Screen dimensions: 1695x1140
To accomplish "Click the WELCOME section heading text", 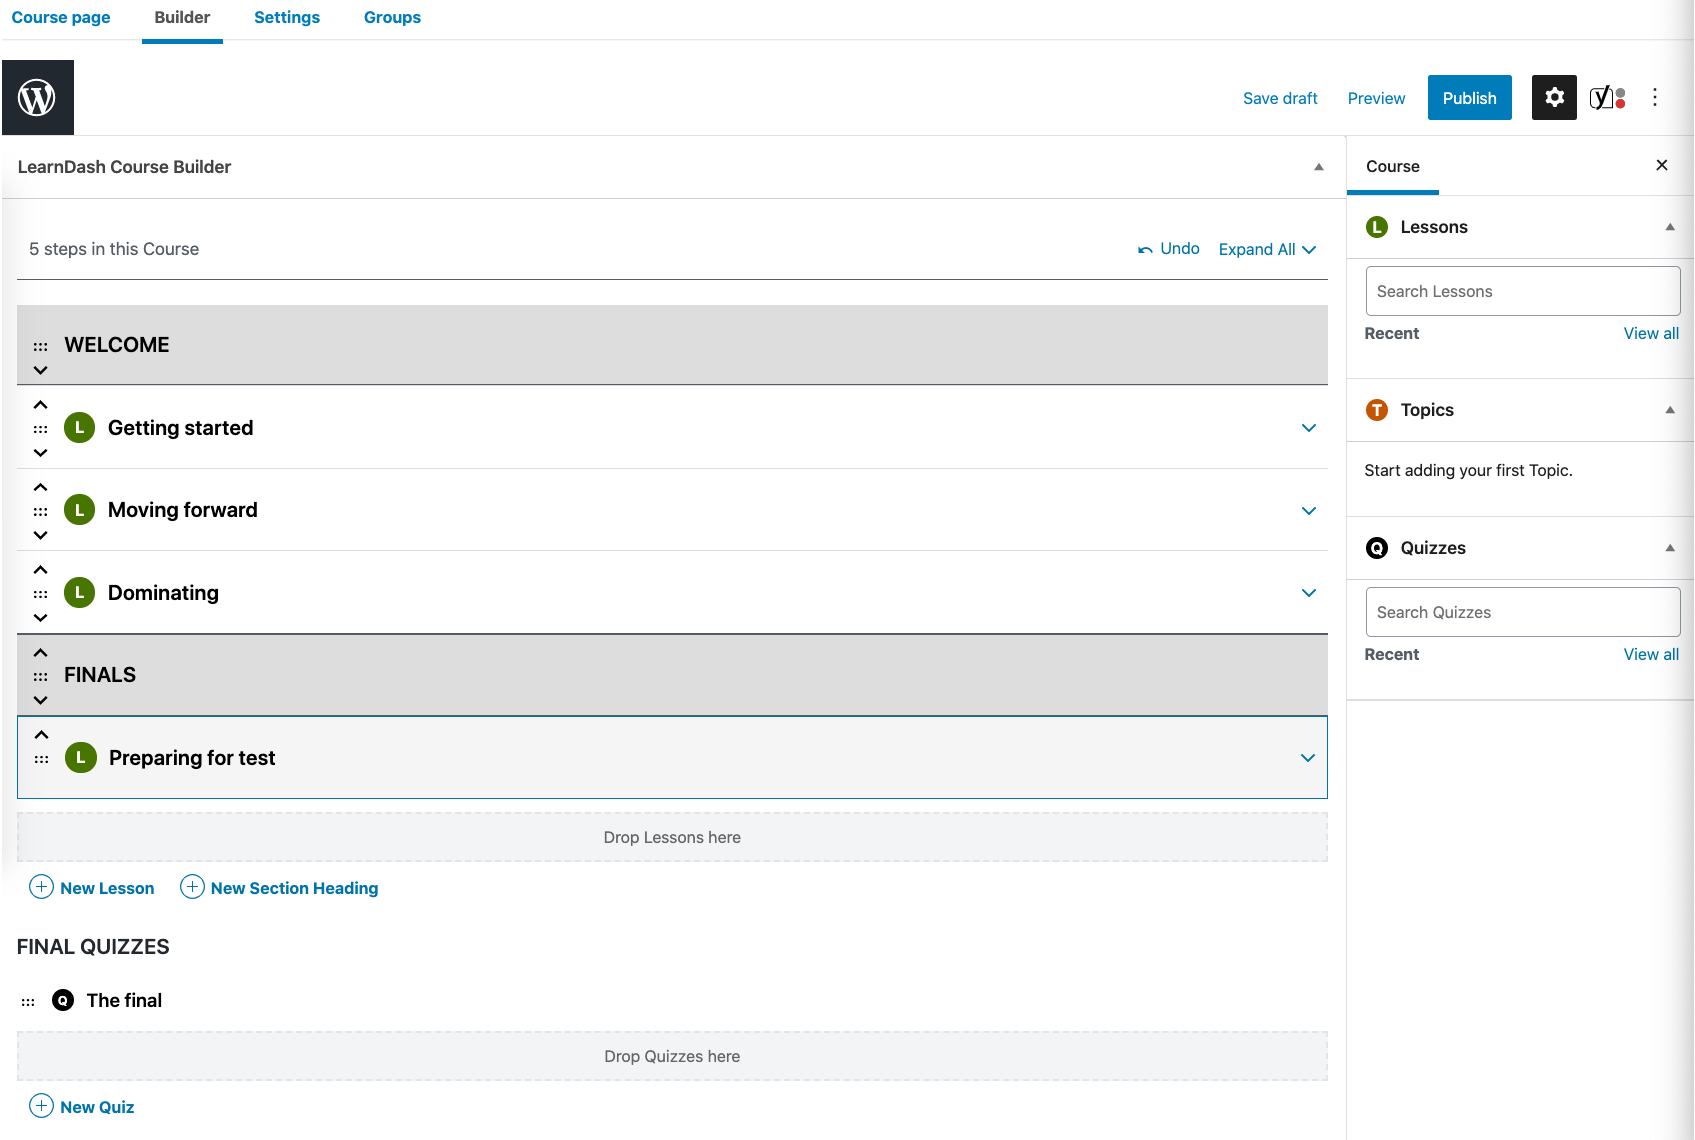I will 117,345.
